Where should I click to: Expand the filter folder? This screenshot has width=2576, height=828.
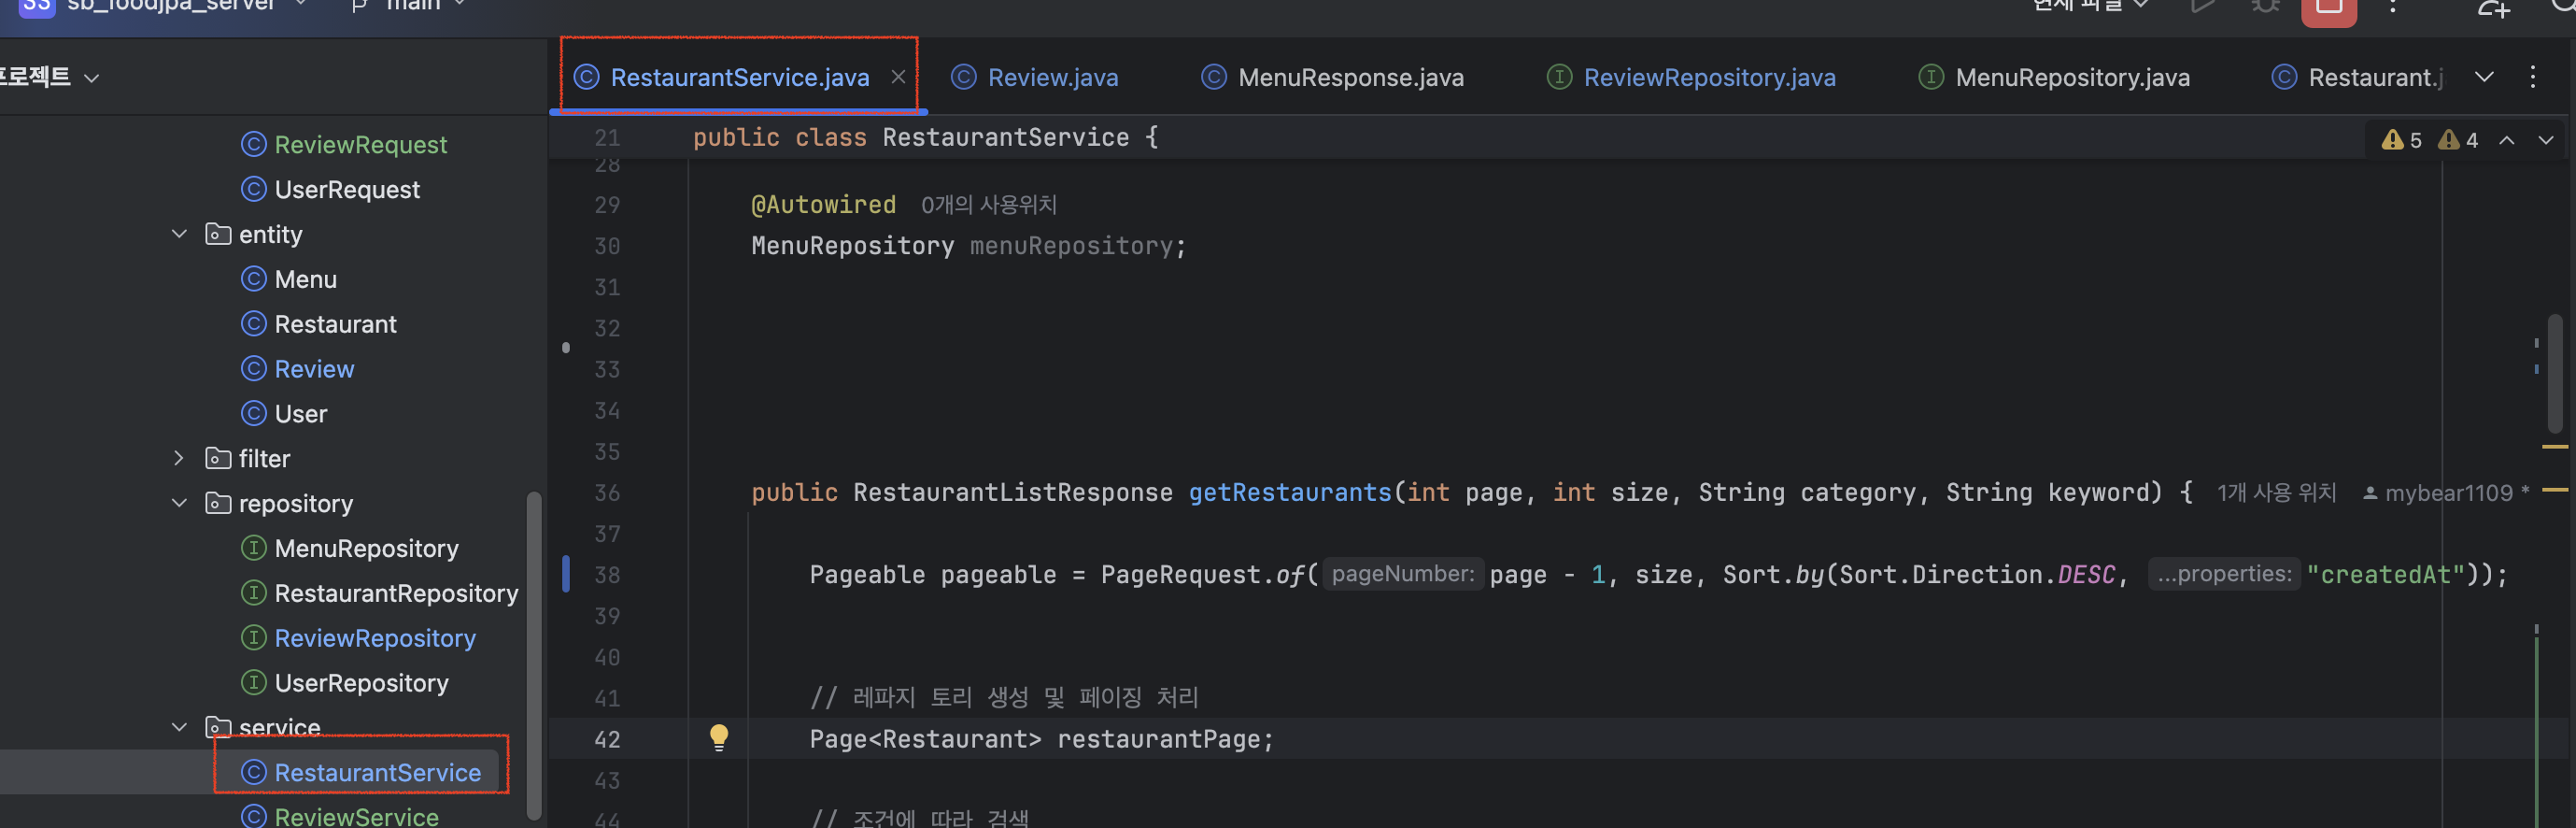(179, 458)
